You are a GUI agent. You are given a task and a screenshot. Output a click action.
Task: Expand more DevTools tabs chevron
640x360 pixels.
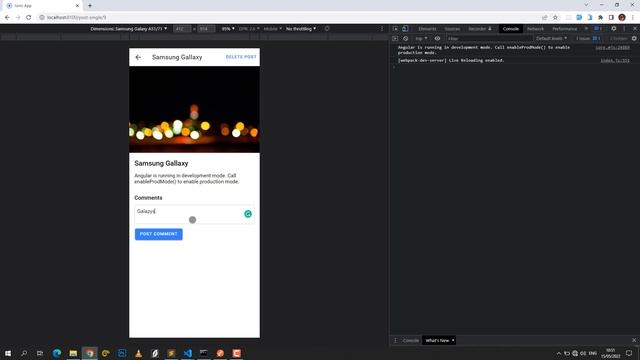[586, 29]
